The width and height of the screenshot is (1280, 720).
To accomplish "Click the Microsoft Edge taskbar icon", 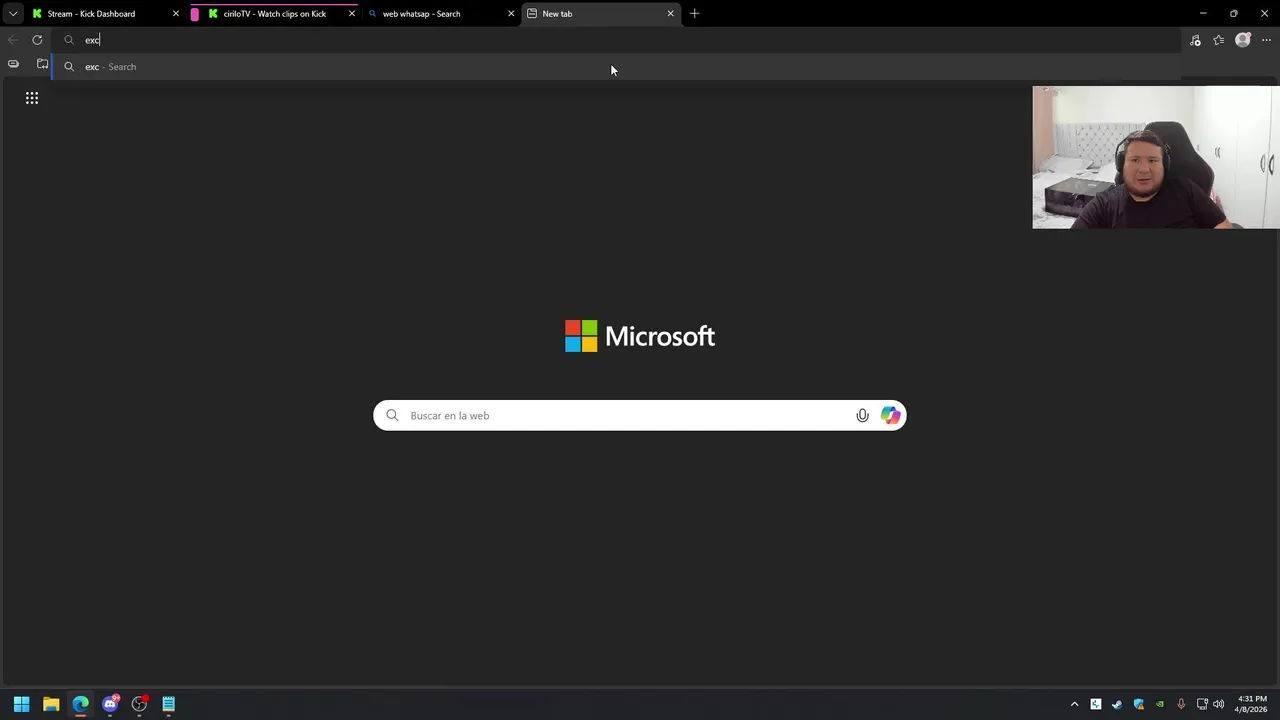I will point(80,704).
